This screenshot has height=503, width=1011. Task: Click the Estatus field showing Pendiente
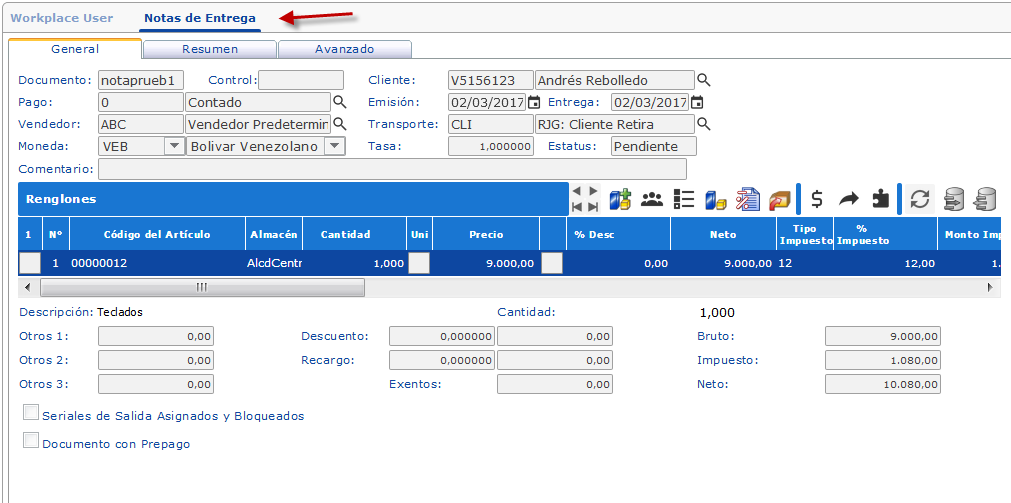click(x=654, y=146)
